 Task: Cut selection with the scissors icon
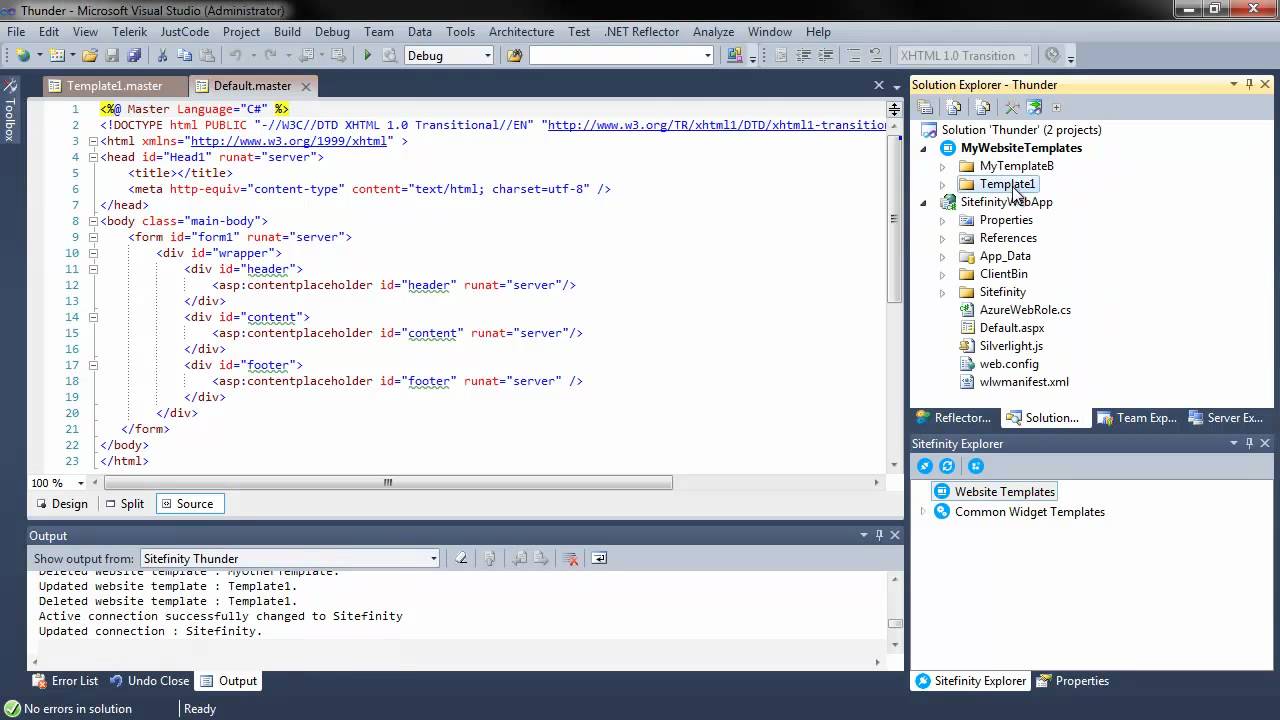click(x=162, y=56)
